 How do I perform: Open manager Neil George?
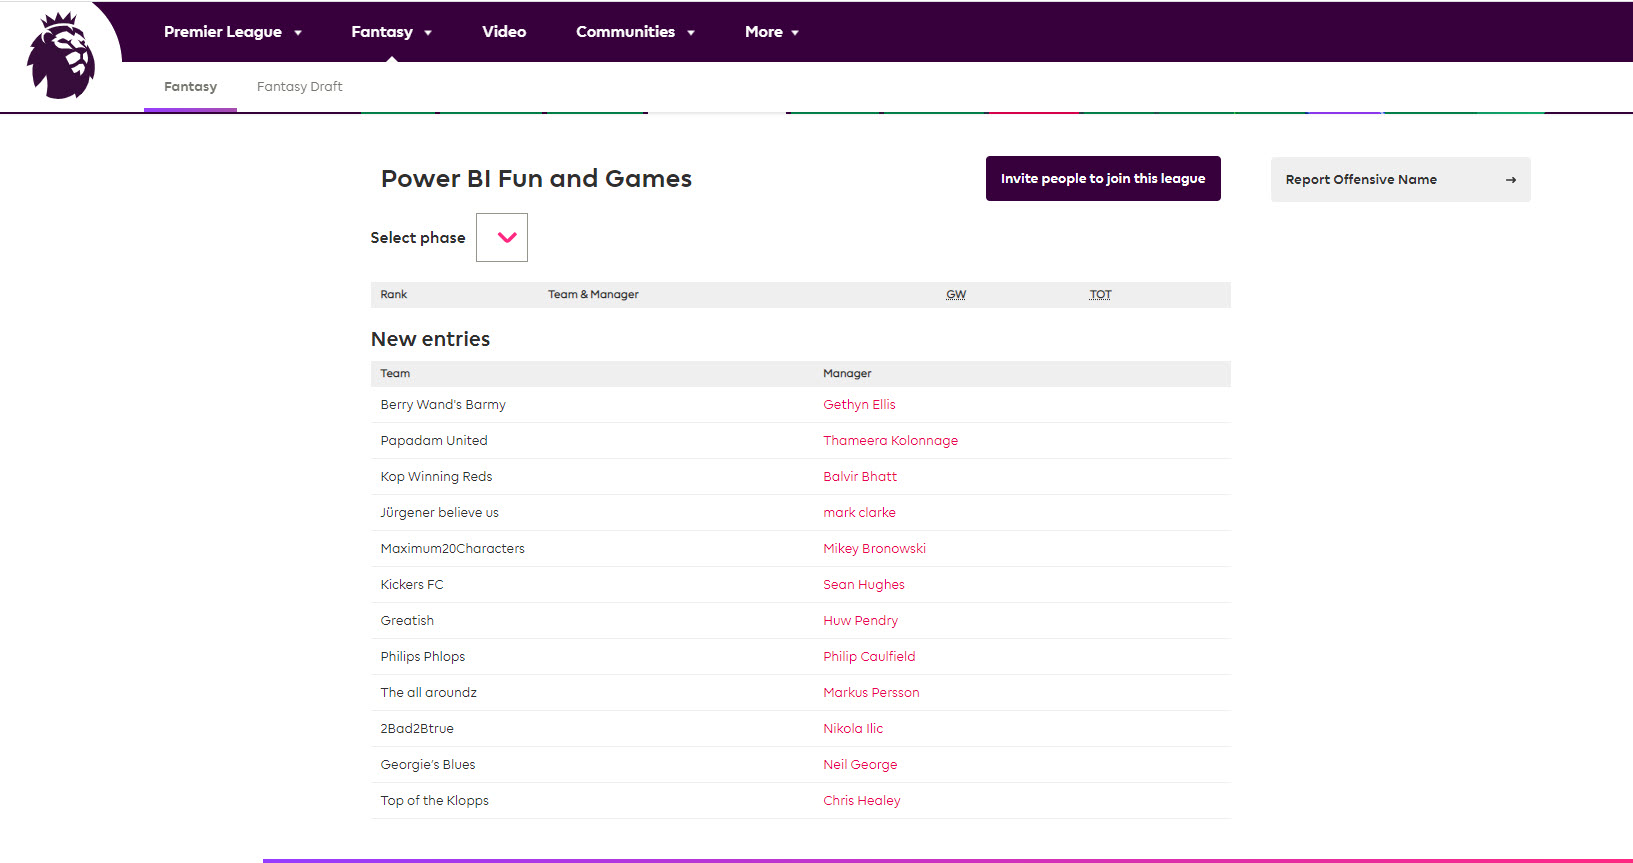click(x=860, y=765)
